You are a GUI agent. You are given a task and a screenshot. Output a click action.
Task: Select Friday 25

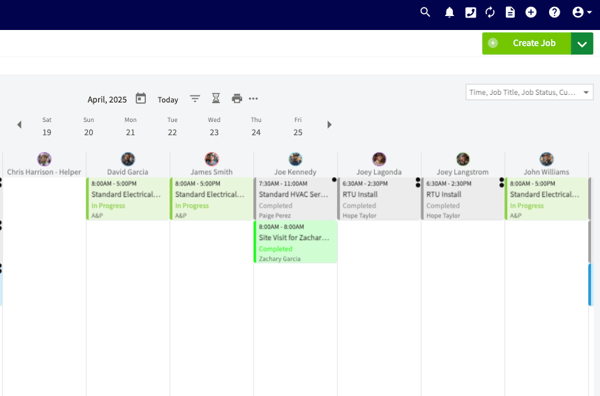298,127
